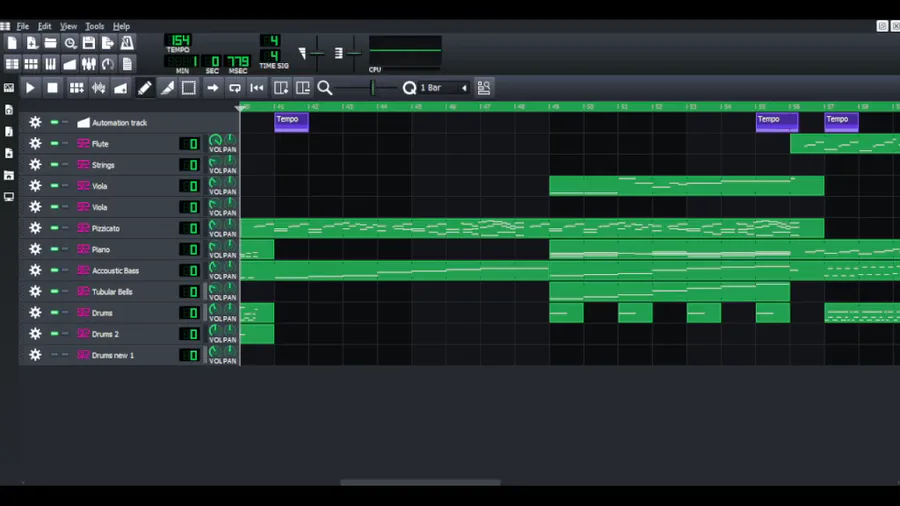Open Pizzicato track gear menu
Image resolution: width=900 pixels, height=506 pixels.
tap(35, 228)
